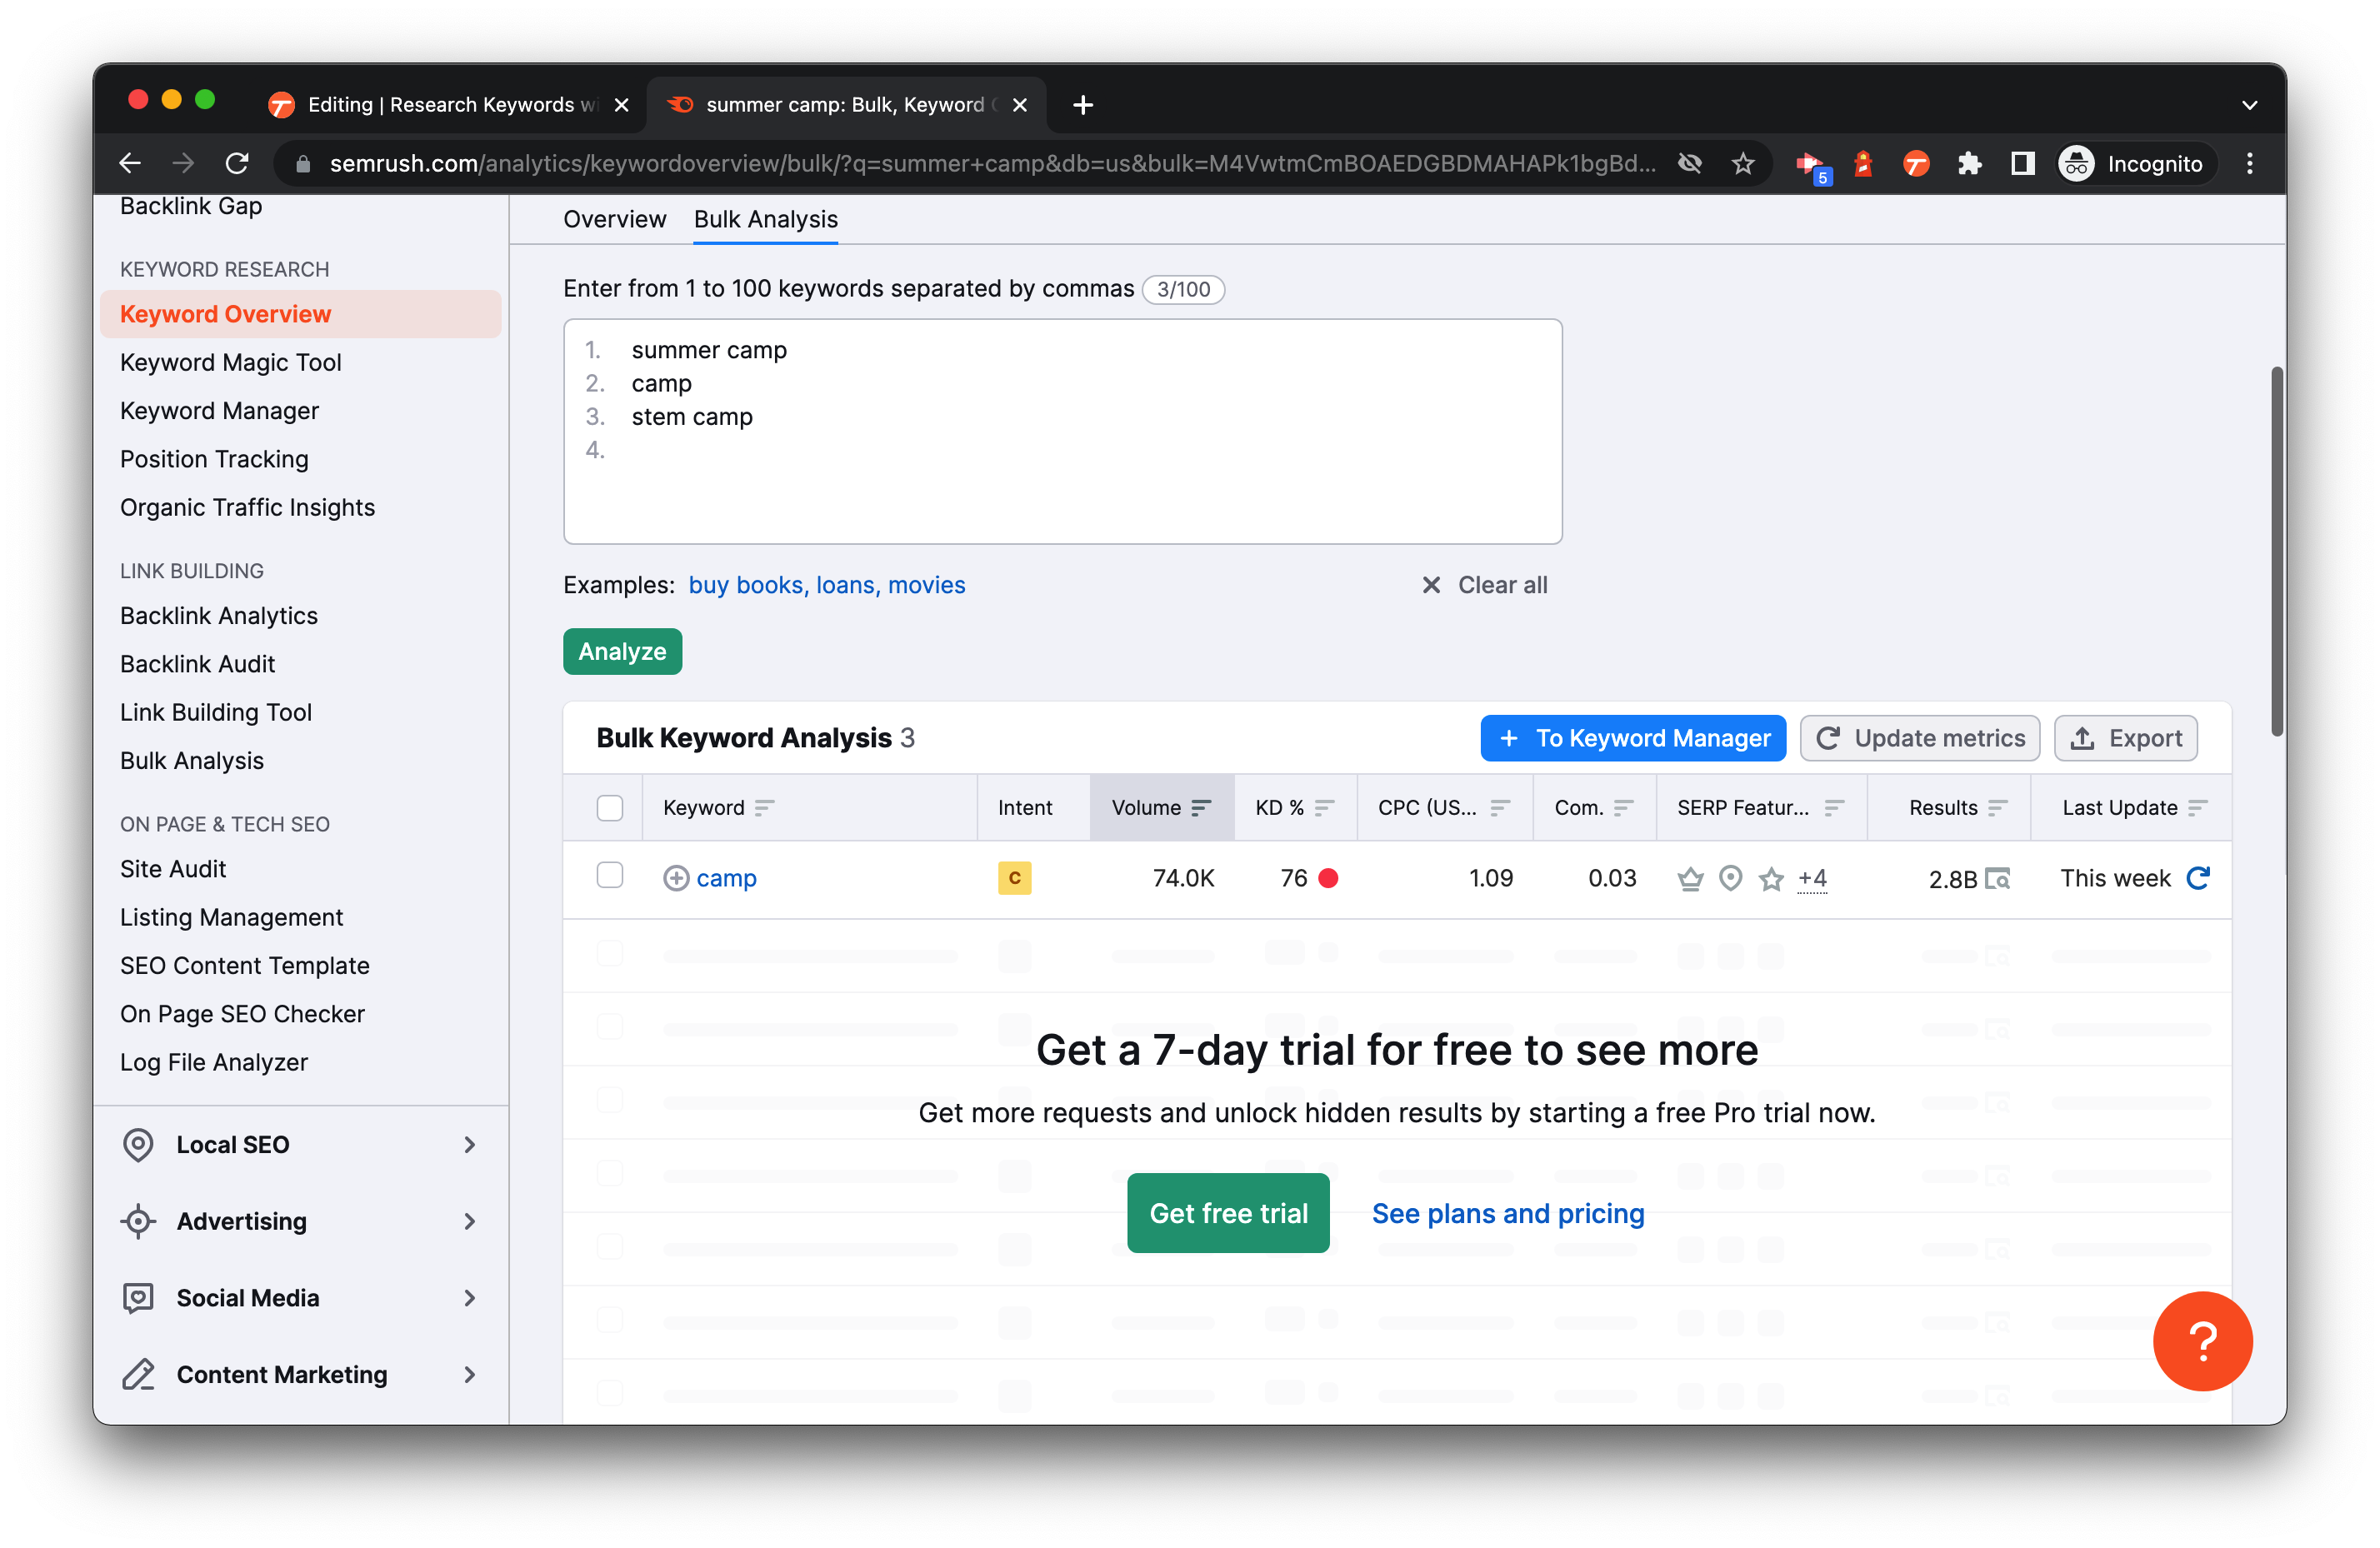Click the location pin SERP feature icon
This screenshot has height=1548, width=2380.
pos(1731,878)
